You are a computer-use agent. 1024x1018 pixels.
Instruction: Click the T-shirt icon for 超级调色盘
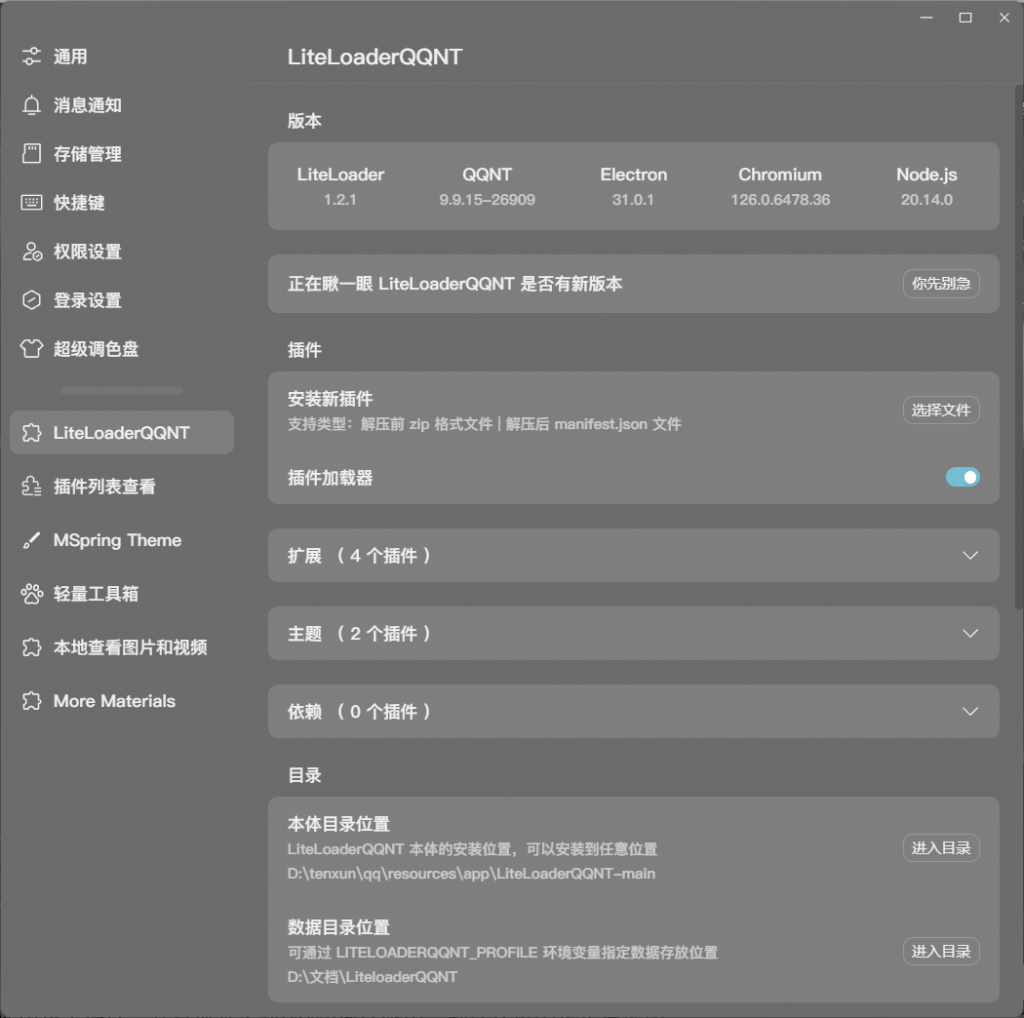click(x=31, y=349)
